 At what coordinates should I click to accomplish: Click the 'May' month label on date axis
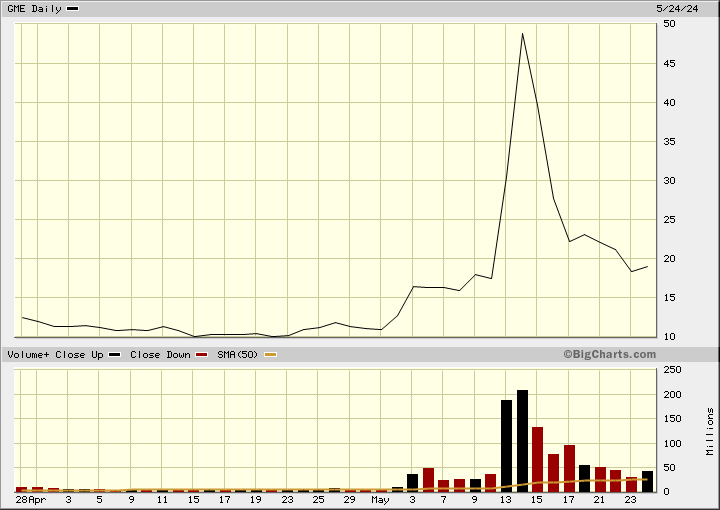click(381, 500)
